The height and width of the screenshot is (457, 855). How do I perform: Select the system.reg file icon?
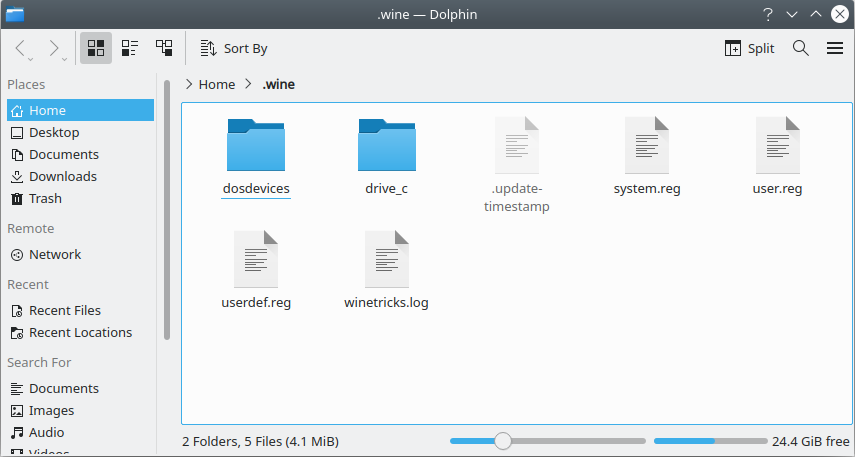pyautogui.click(x=647, y=145)
